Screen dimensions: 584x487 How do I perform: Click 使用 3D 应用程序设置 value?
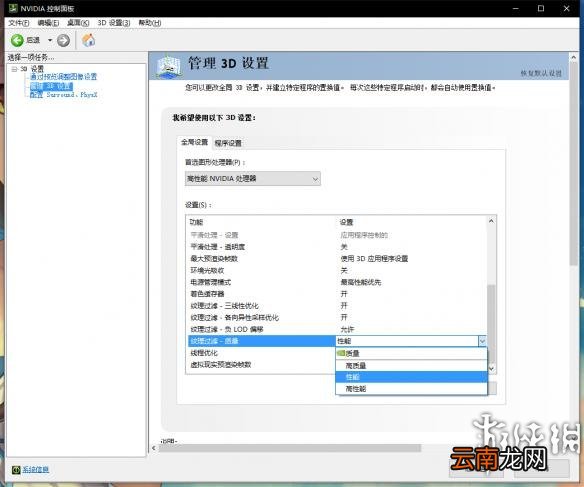pyautogui.click(x=374, y=258)
